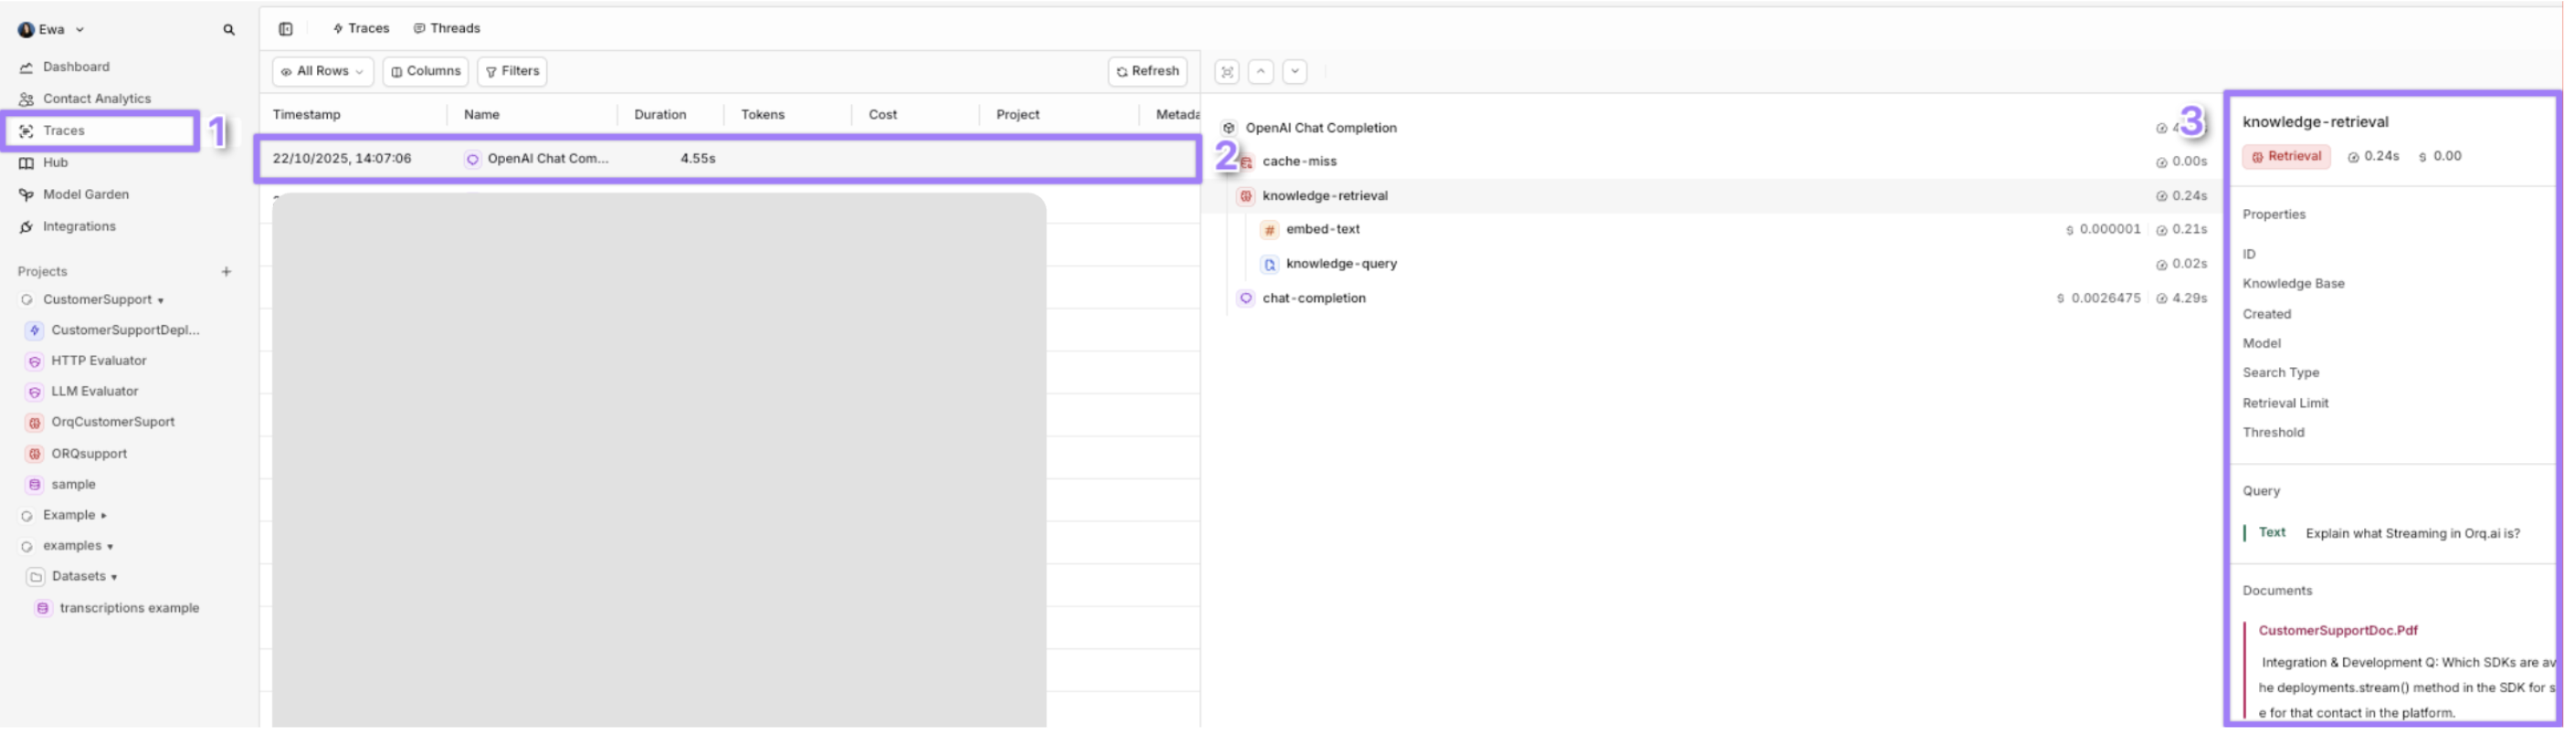This screenshot has height=736, width=2576.
Task: Add a new project with plus icon
Action: click(x=227, y=272)
